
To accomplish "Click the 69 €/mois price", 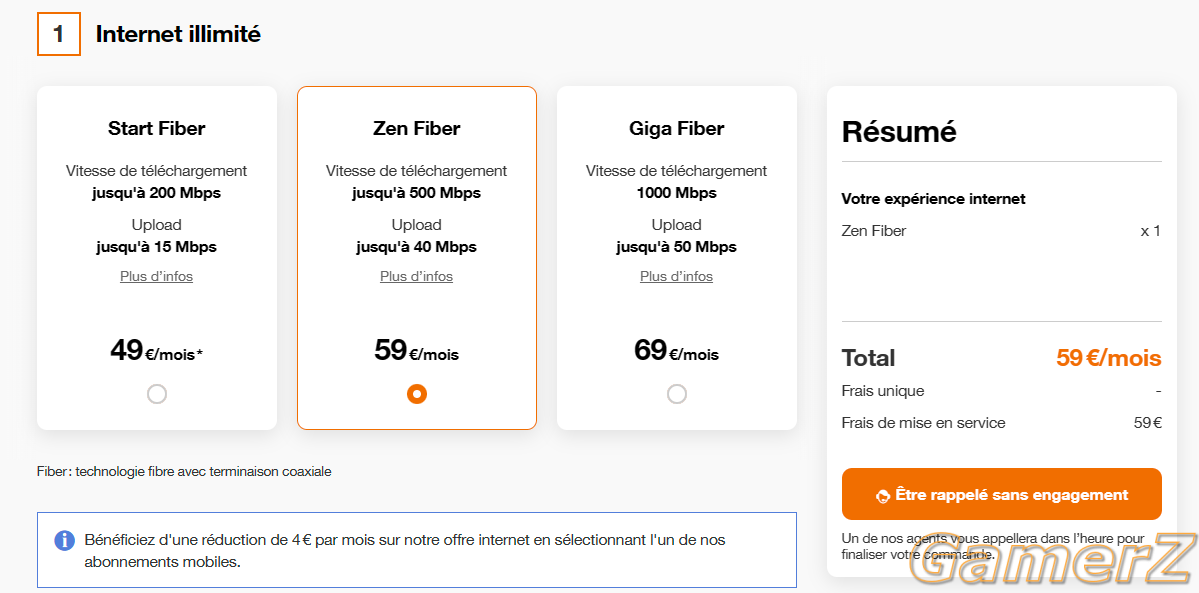I will coord(677,350).
